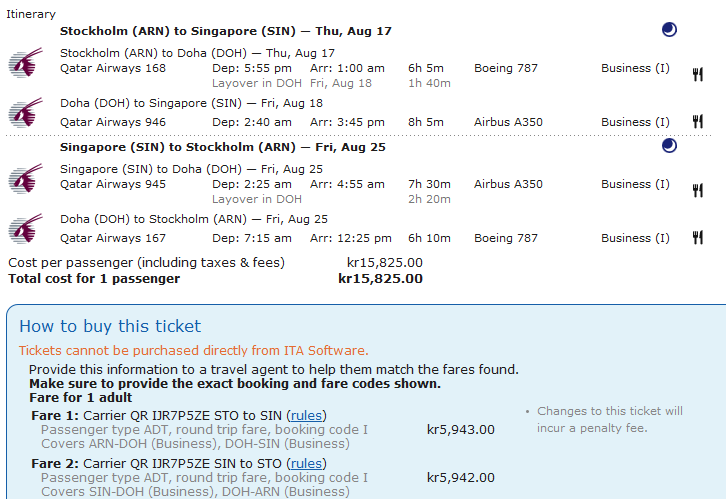The image size is (726, 499).
Task: Click the meal icon for Qatar Airways 168
Action: point(698,73)
